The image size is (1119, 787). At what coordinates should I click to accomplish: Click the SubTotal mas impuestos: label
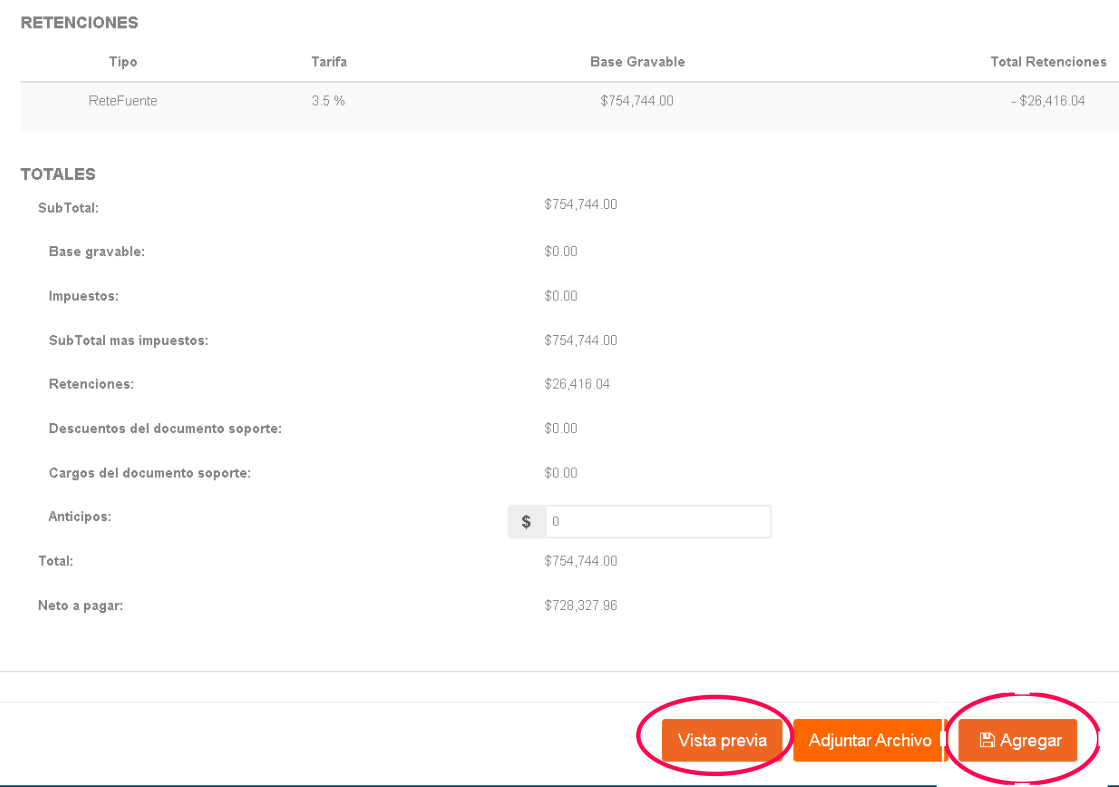(128, 340)
